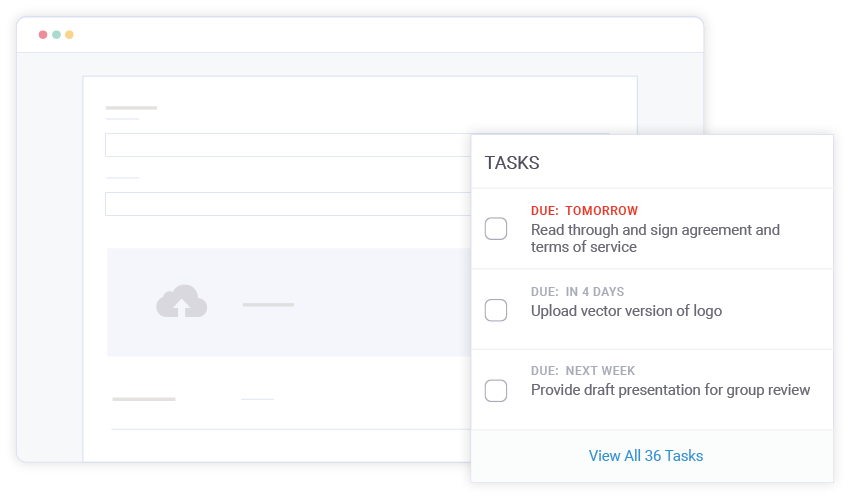Mark the draft presentation task complete
This screenshot has height=499, width=850.
(x=496, y=391)
